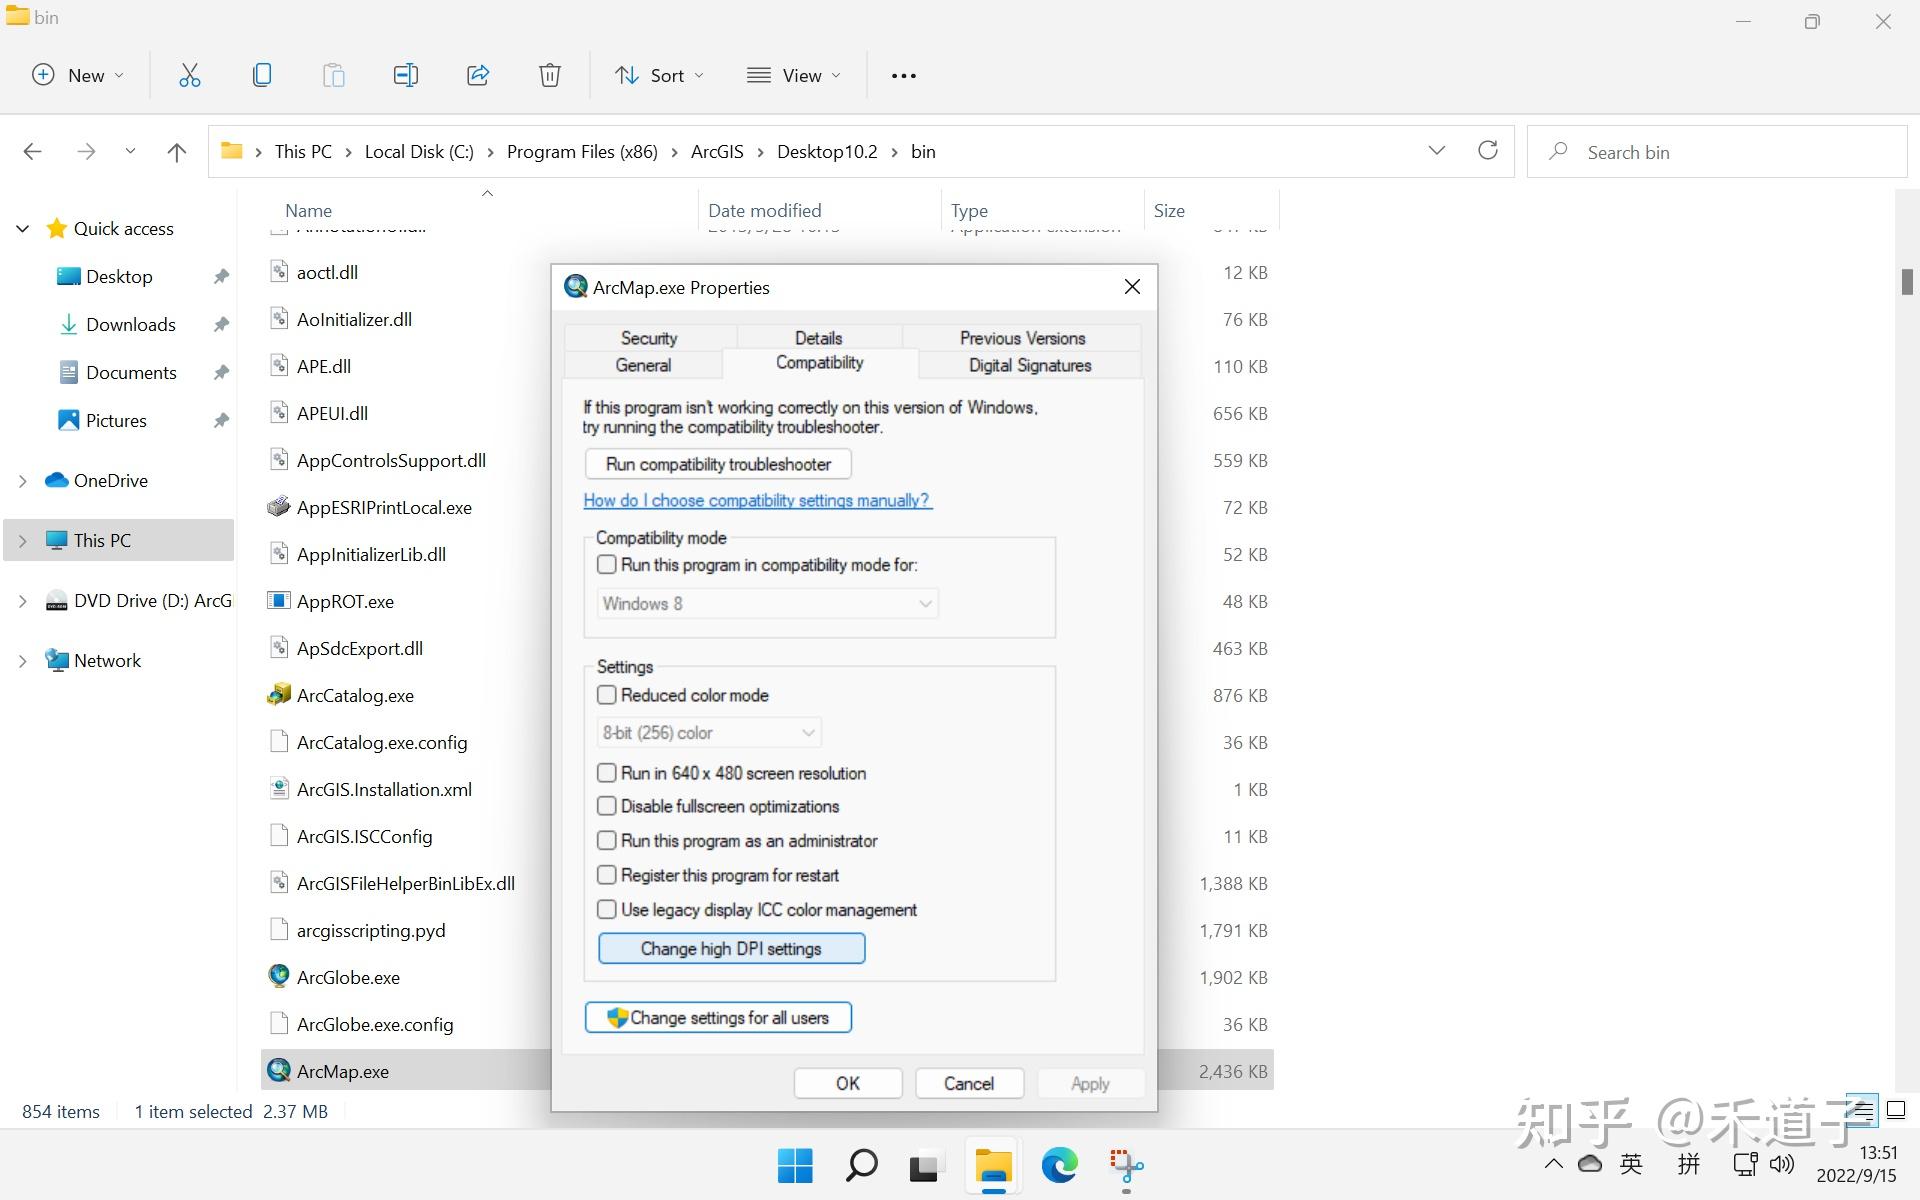Viewport: 1920px width, 1200px height.
Task: Switch to the Digital Signatures tab
Action: (1029, 365)
